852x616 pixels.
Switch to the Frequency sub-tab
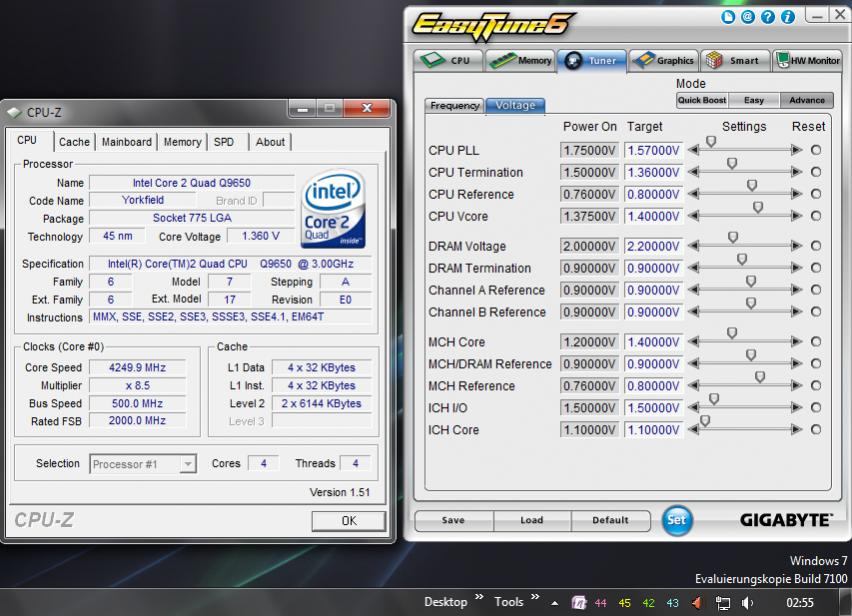454,105
